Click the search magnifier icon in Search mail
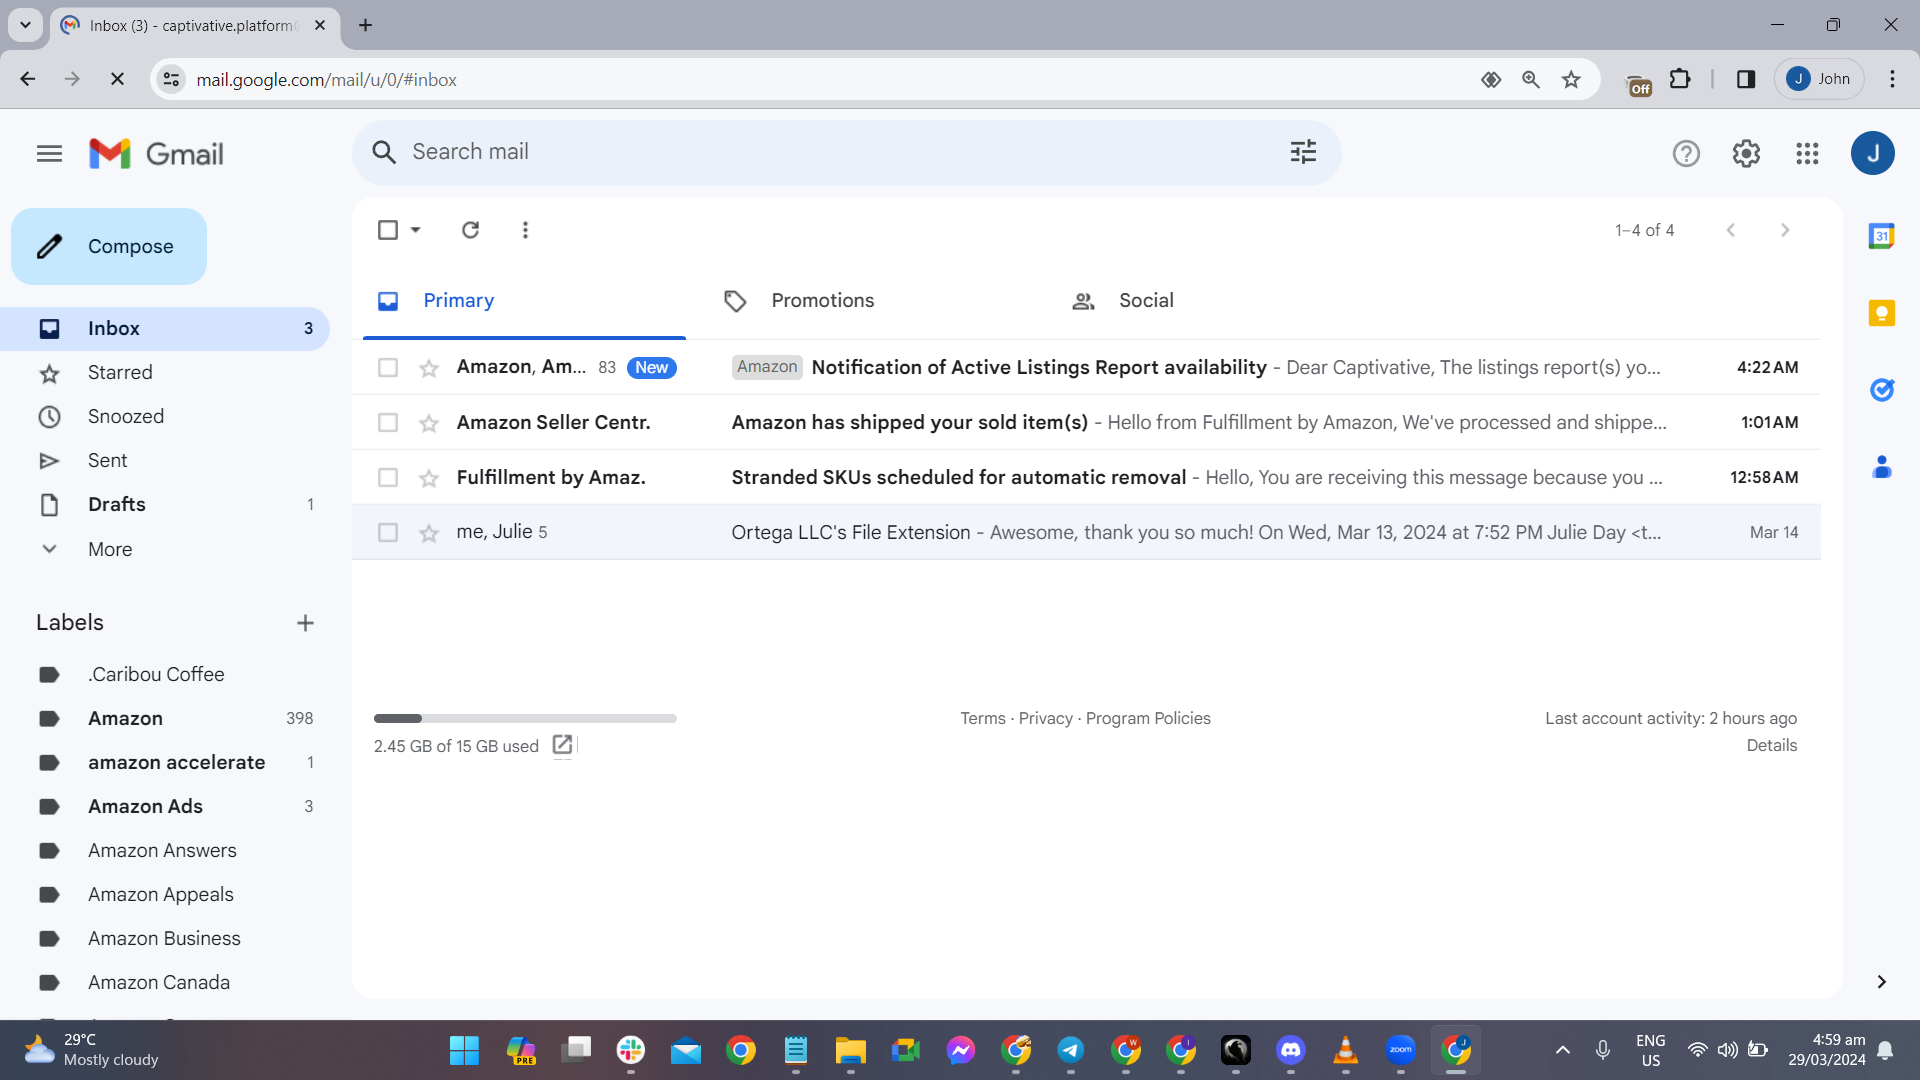Screen dimensions: 1920x1080 click(384, 152)
